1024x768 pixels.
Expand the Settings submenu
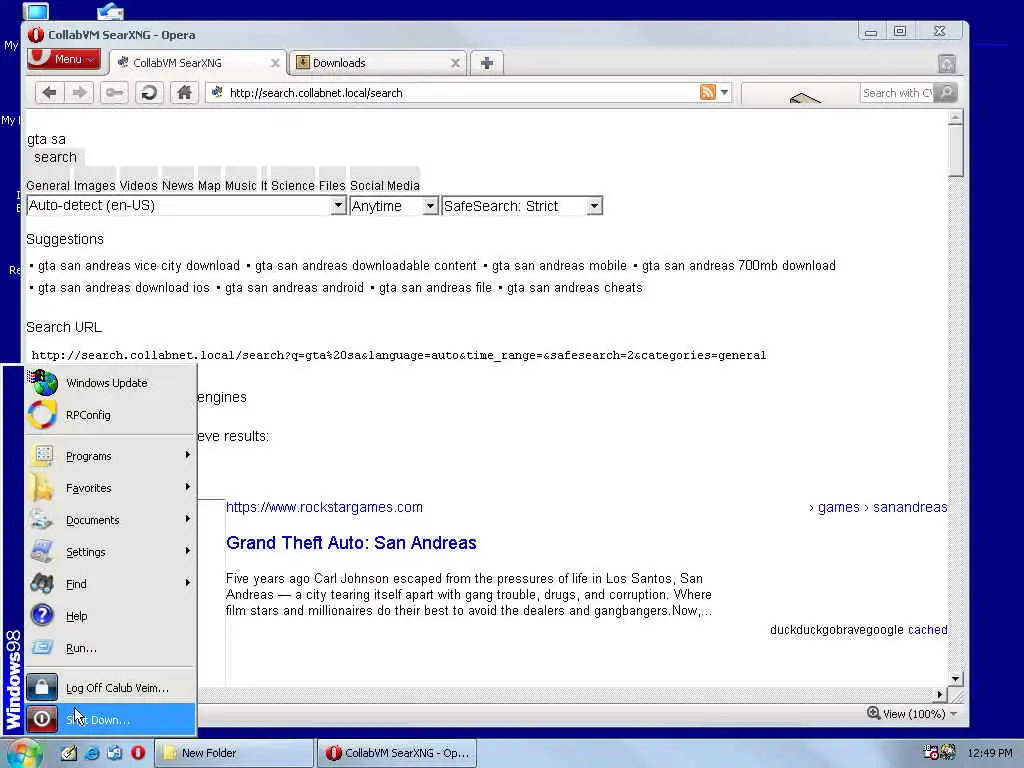tap(111, 552)
